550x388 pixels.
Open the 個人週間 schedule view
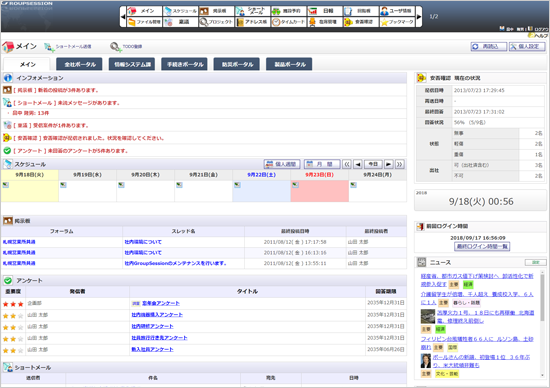(282, 164)
